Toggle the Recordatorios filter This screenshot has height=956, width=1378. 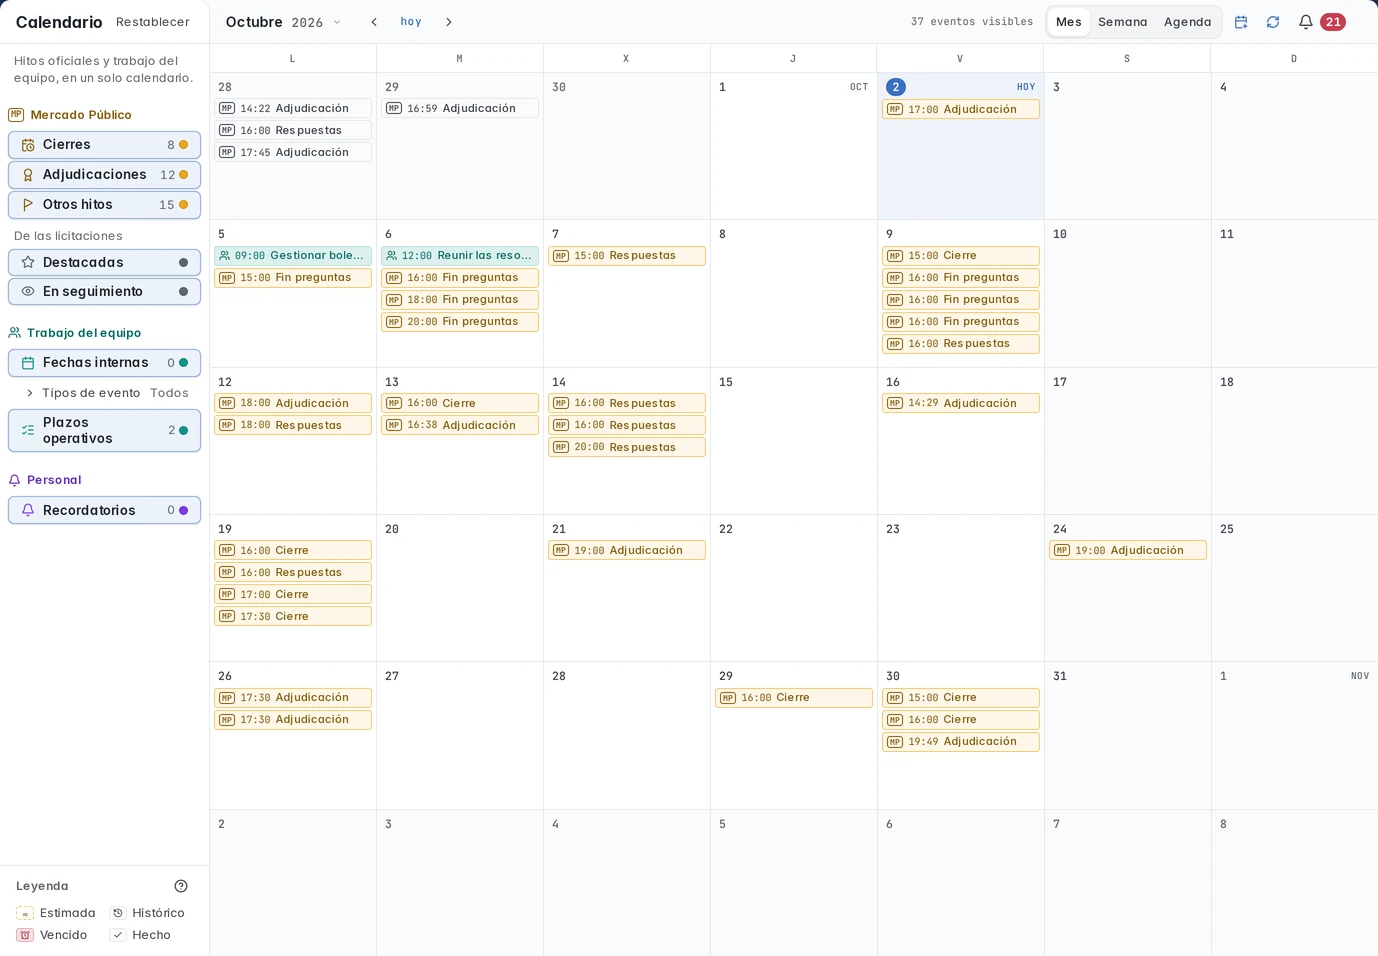pos(104,510)
